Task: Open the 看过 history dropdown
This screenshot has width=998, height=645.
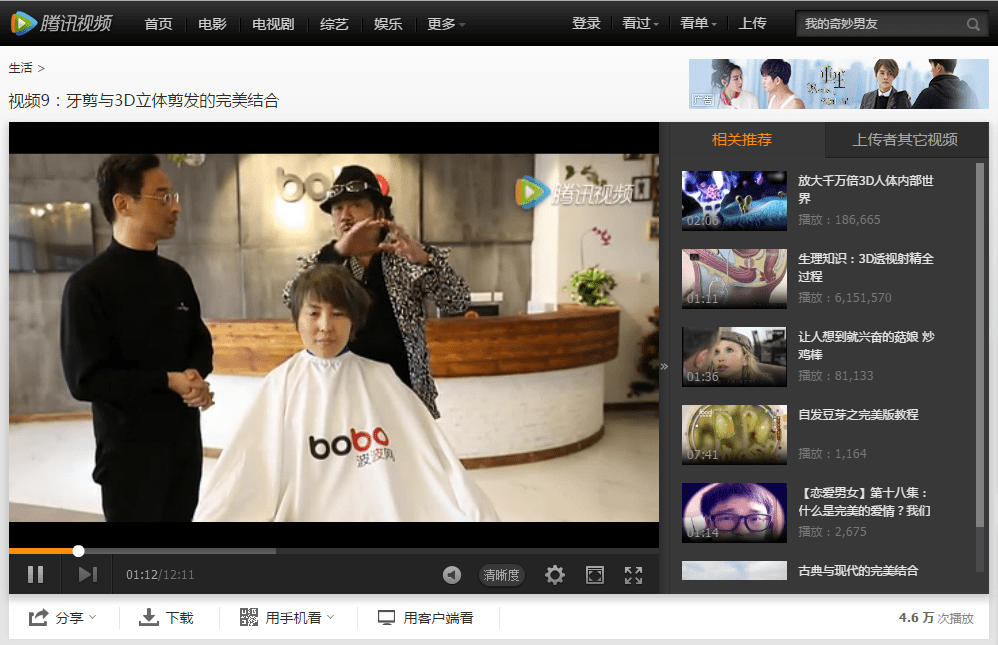Action: (640, 24)
